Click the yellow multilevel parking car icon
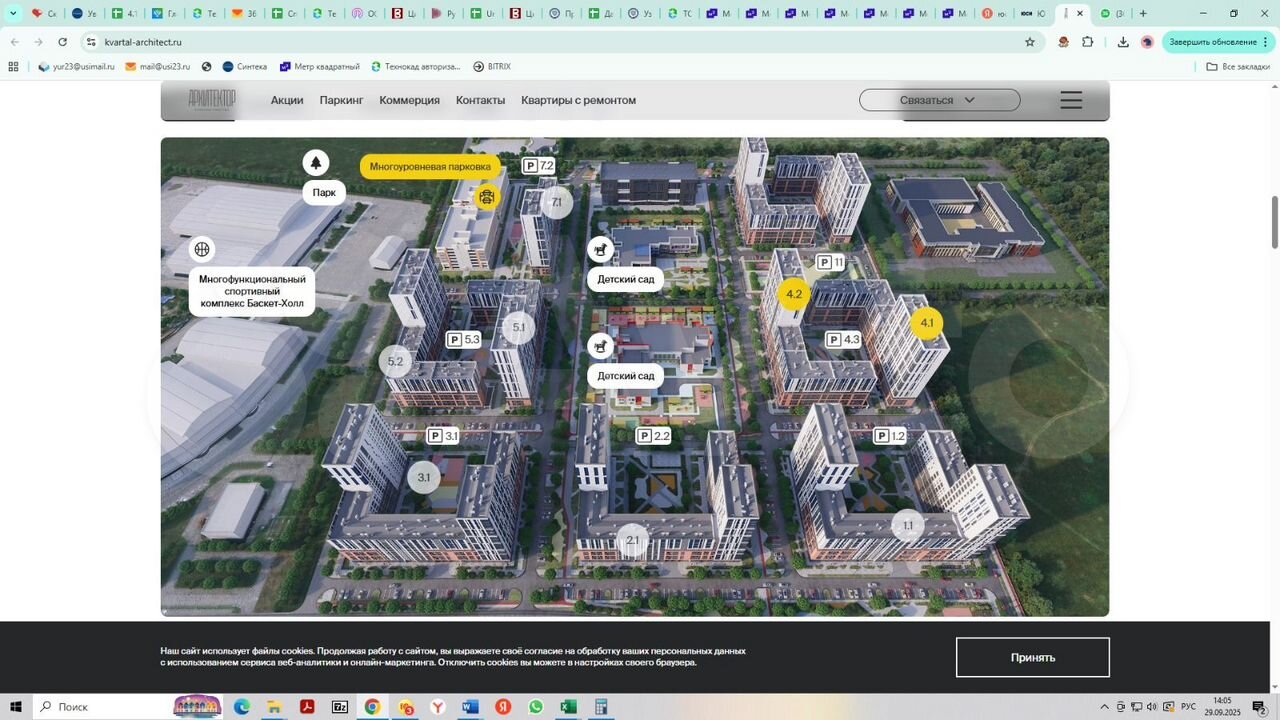This screenshot has width=1280, height=720. 487,197
